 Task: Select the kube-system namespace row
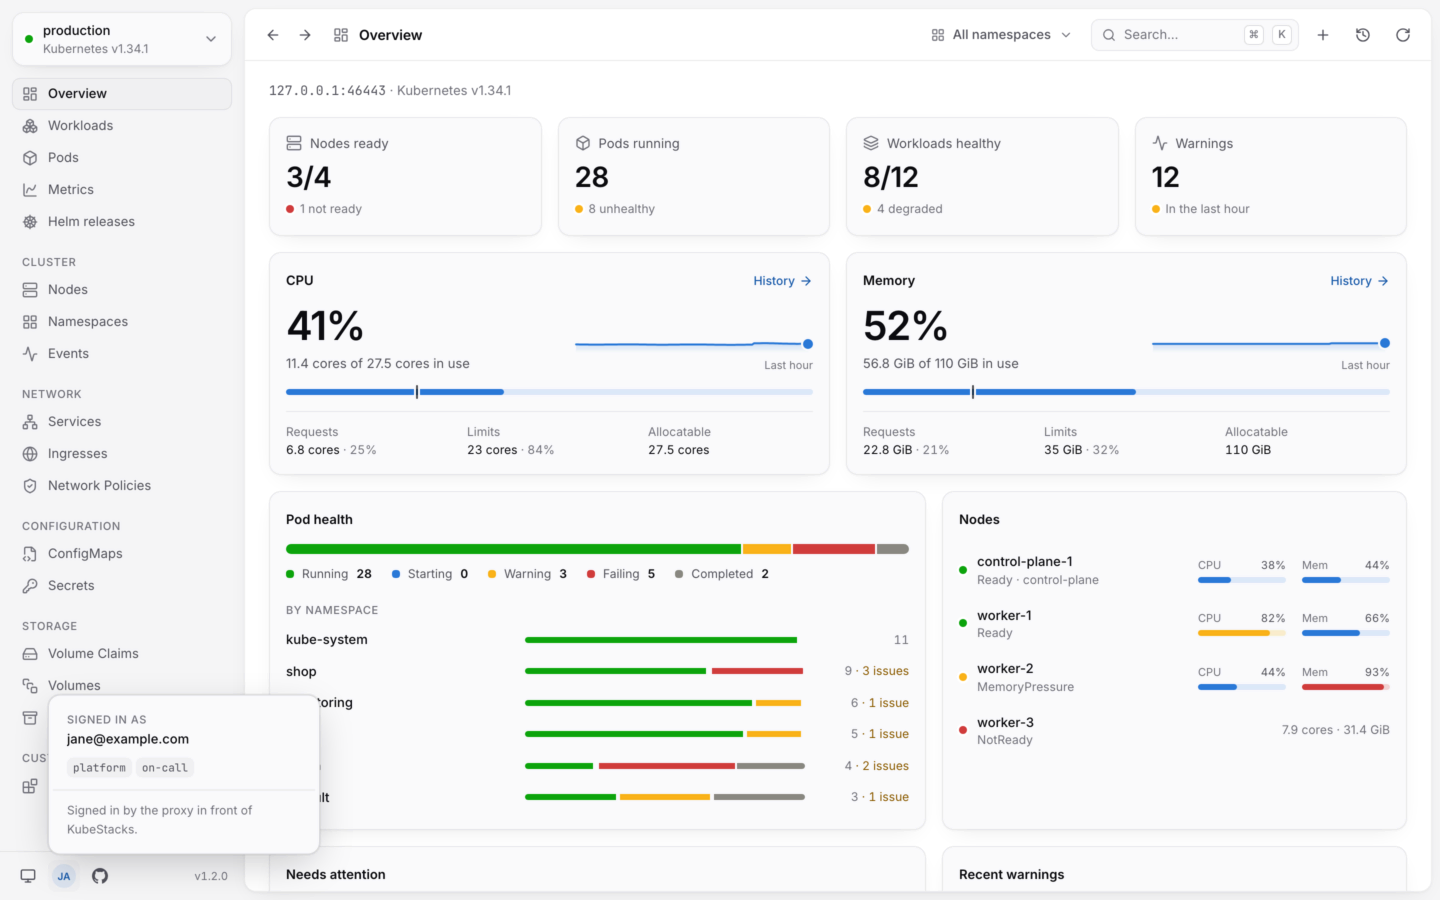(597, 640)
